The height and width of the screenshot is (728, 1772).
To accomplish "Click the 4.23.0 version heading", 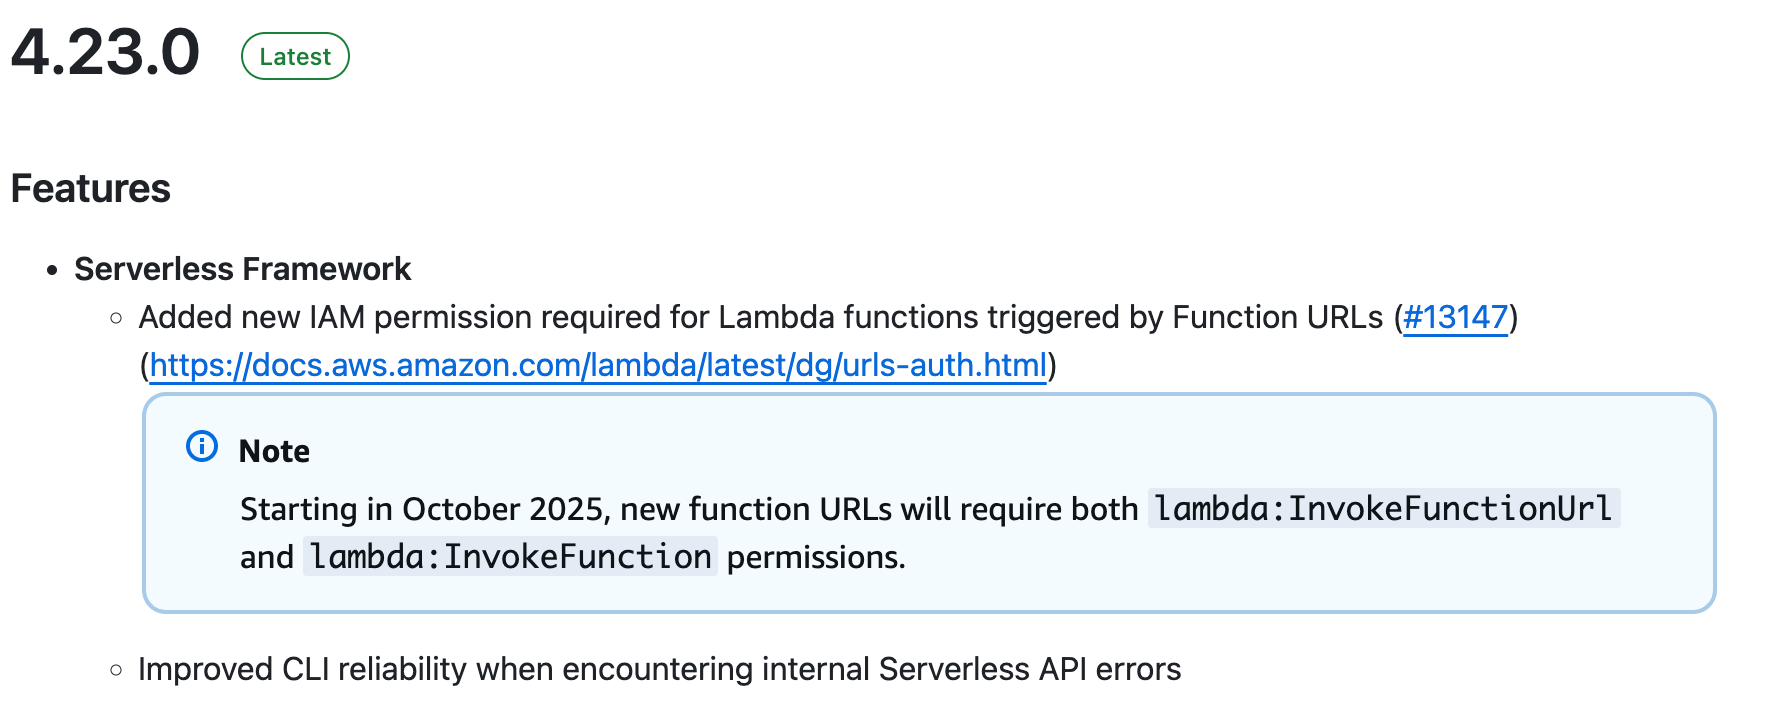I will (x=106, y=52).
